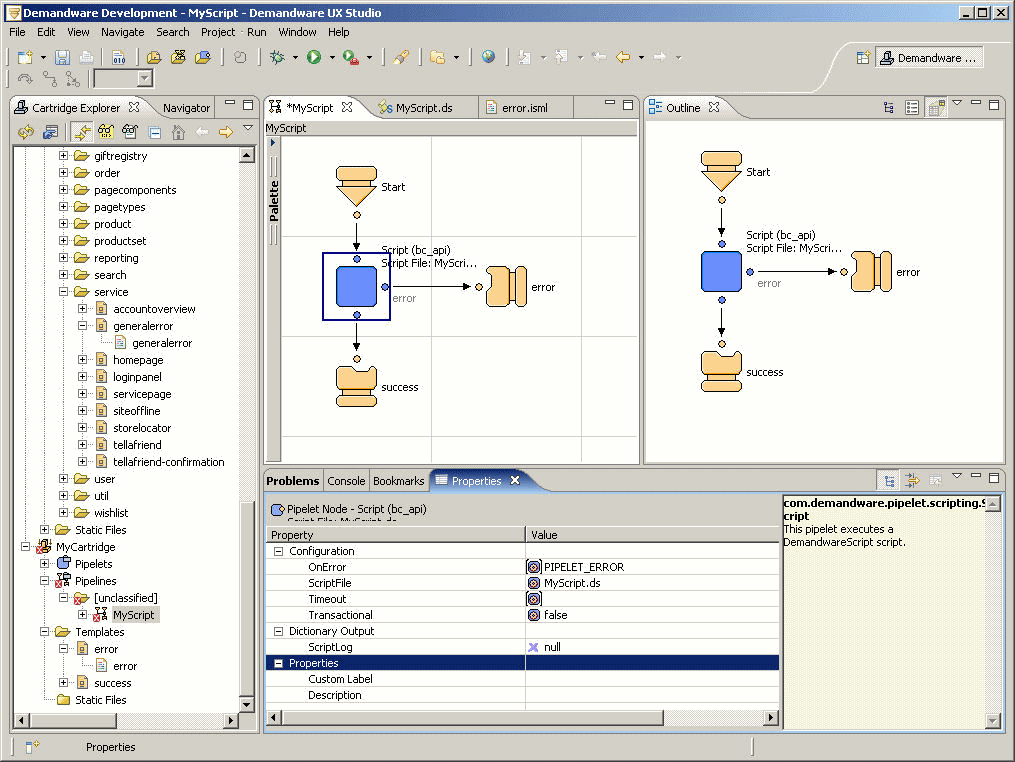This screenshot has width=1015, height=762.
Task: Click the Start node in pipeline editor
Action: click(356, 186)
